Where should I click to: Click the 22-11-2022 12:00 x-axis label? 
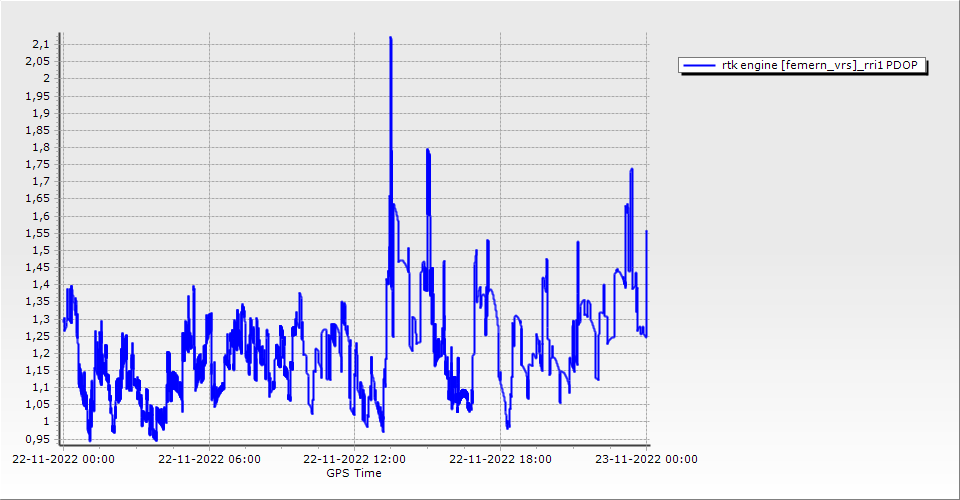[x=355, y=460]
